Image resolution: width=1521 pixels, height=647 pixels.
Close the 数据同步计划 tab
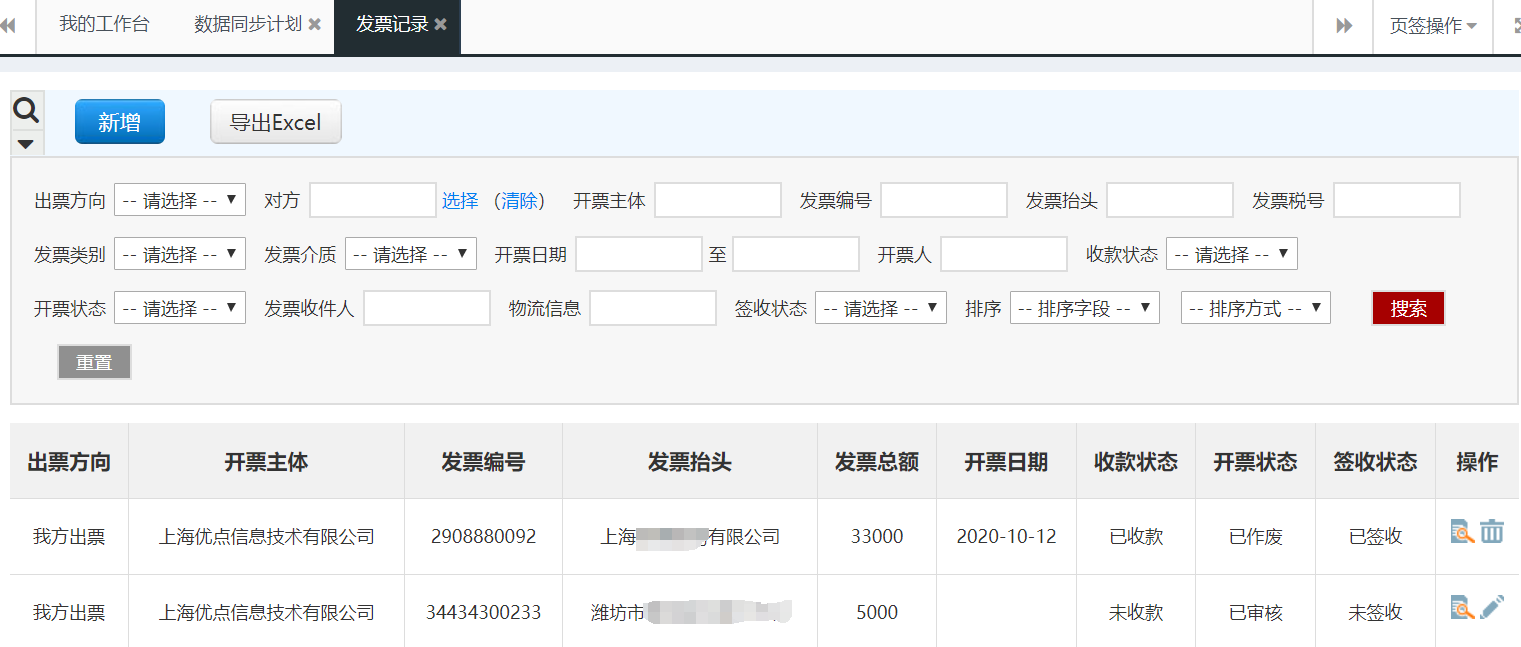click(314, 25)
